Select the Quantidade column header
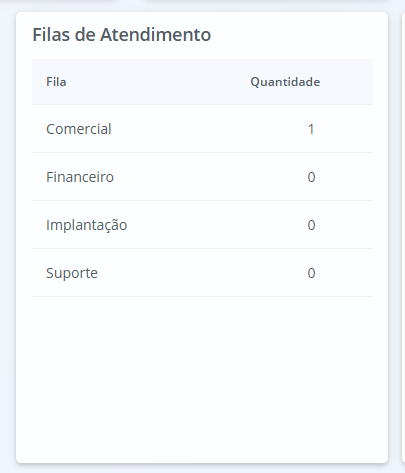The height and width of the screenshot is (473, 405). (285, 82)
